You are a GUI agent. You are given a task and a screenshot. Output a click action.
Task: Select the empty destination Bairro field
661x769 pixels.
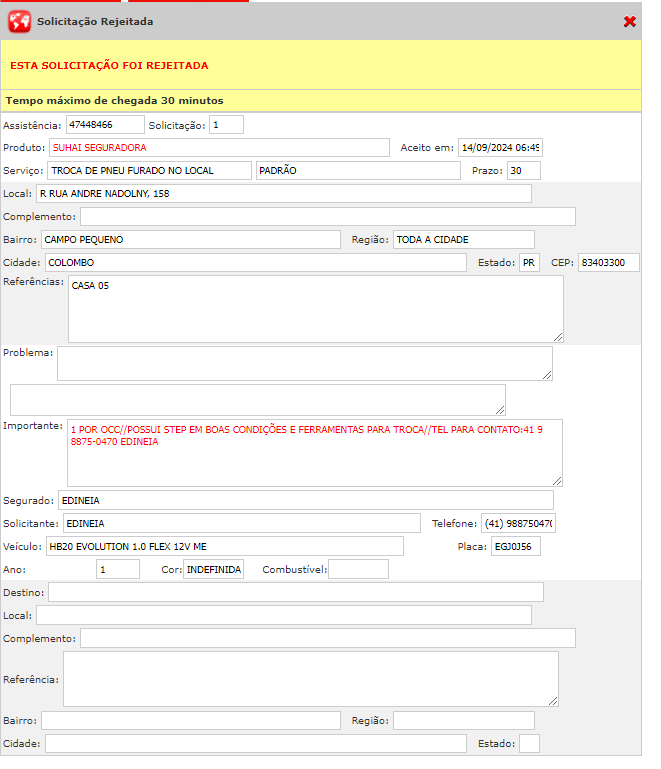[191, 721]
